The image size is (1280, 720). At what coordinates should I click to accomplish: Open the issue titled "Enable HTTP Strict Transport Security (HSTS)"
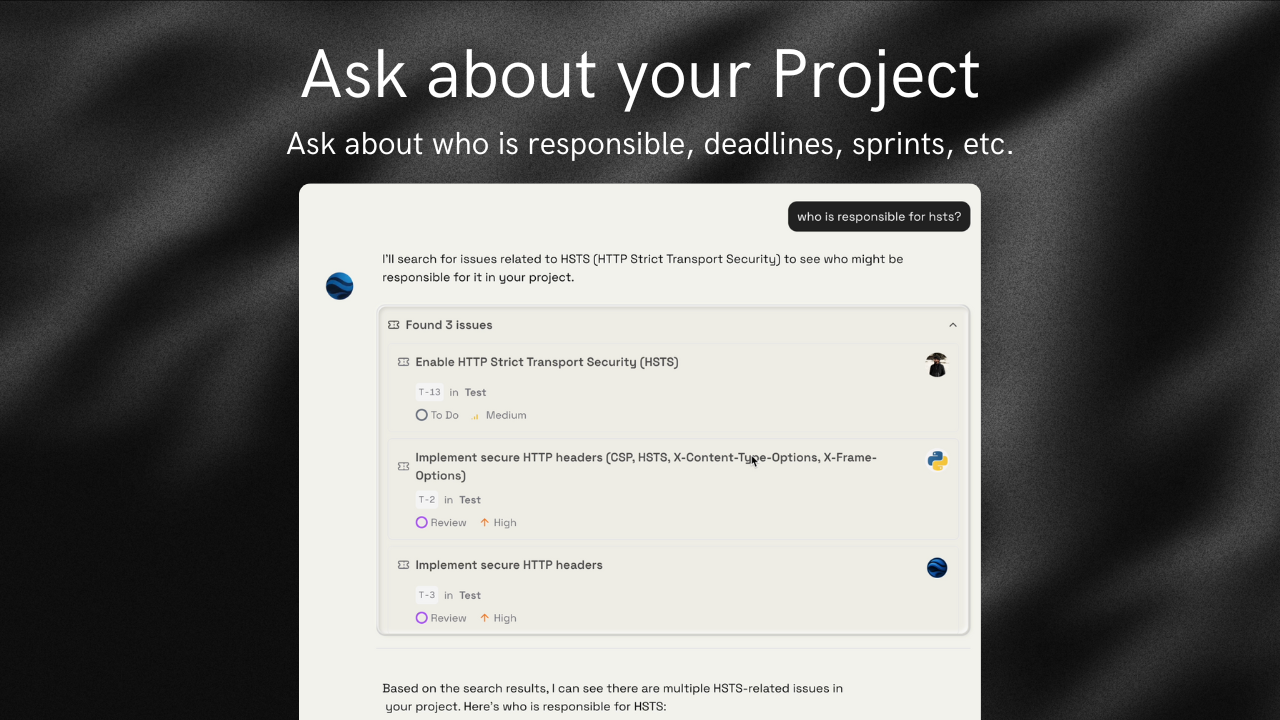[x=547, y=362]
